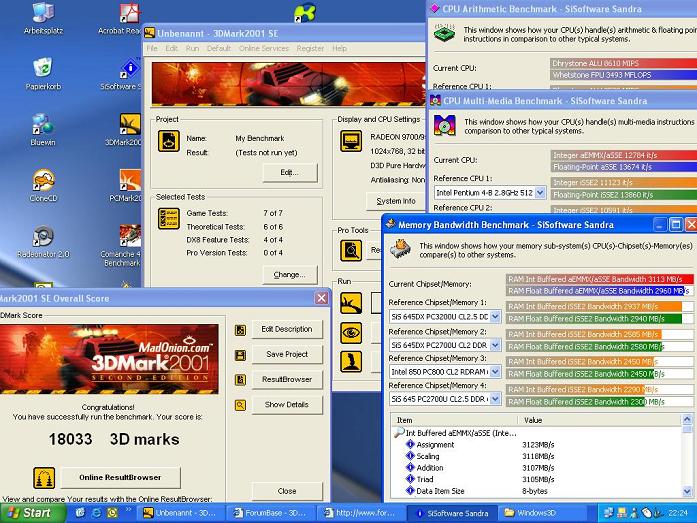Switch to Unbenannt 3DMark taskbar button
The image size is (697, 523).
click(x=182, y=513)
